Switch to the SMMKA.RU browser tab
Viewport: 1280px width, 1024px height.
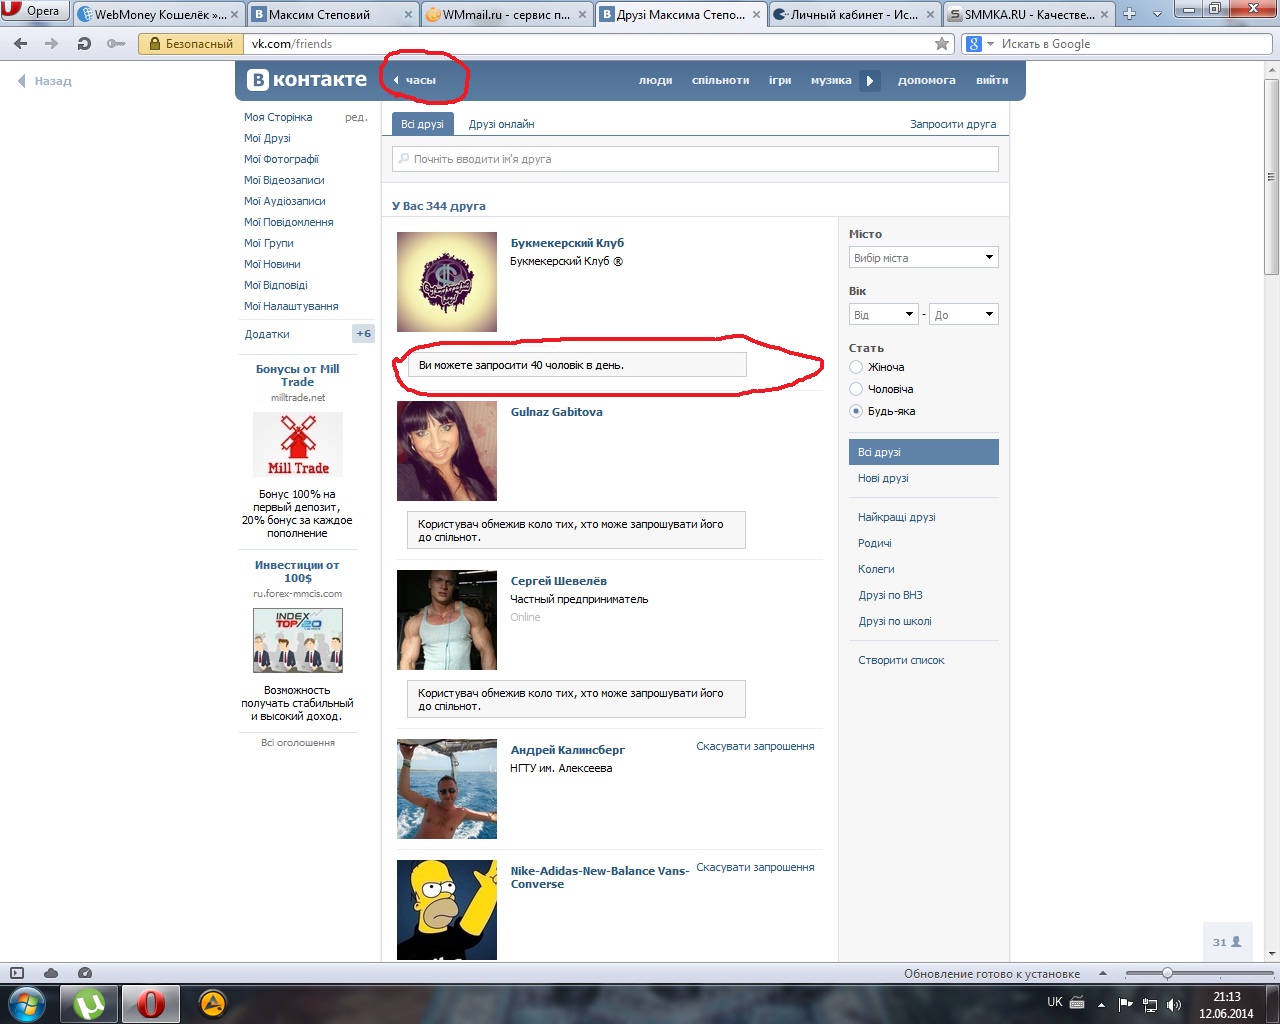coord(1029,14)
